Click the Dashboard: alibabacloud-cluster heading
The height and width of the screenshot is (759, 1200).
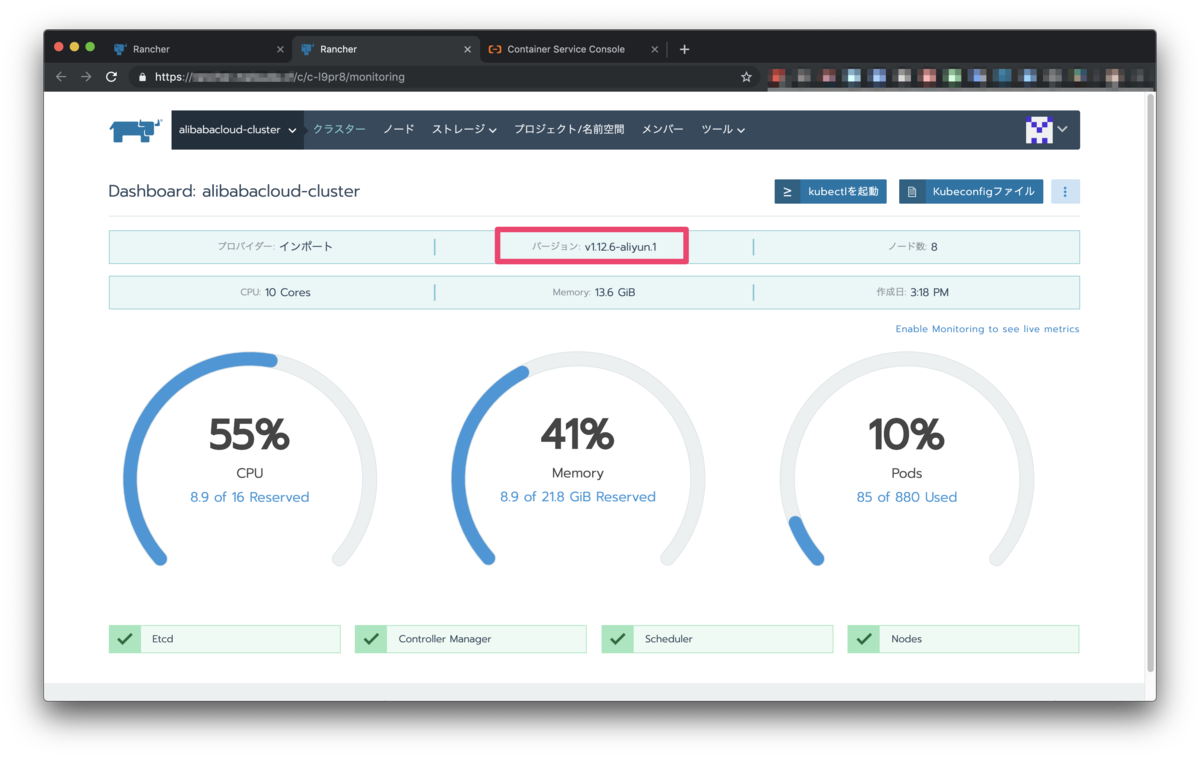click(x=234, y=191)
